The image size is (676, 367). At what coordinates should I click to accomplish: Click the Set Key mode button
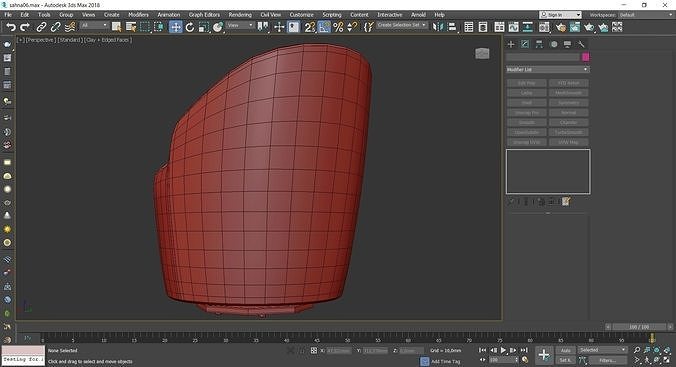click(x=566, y=360)
